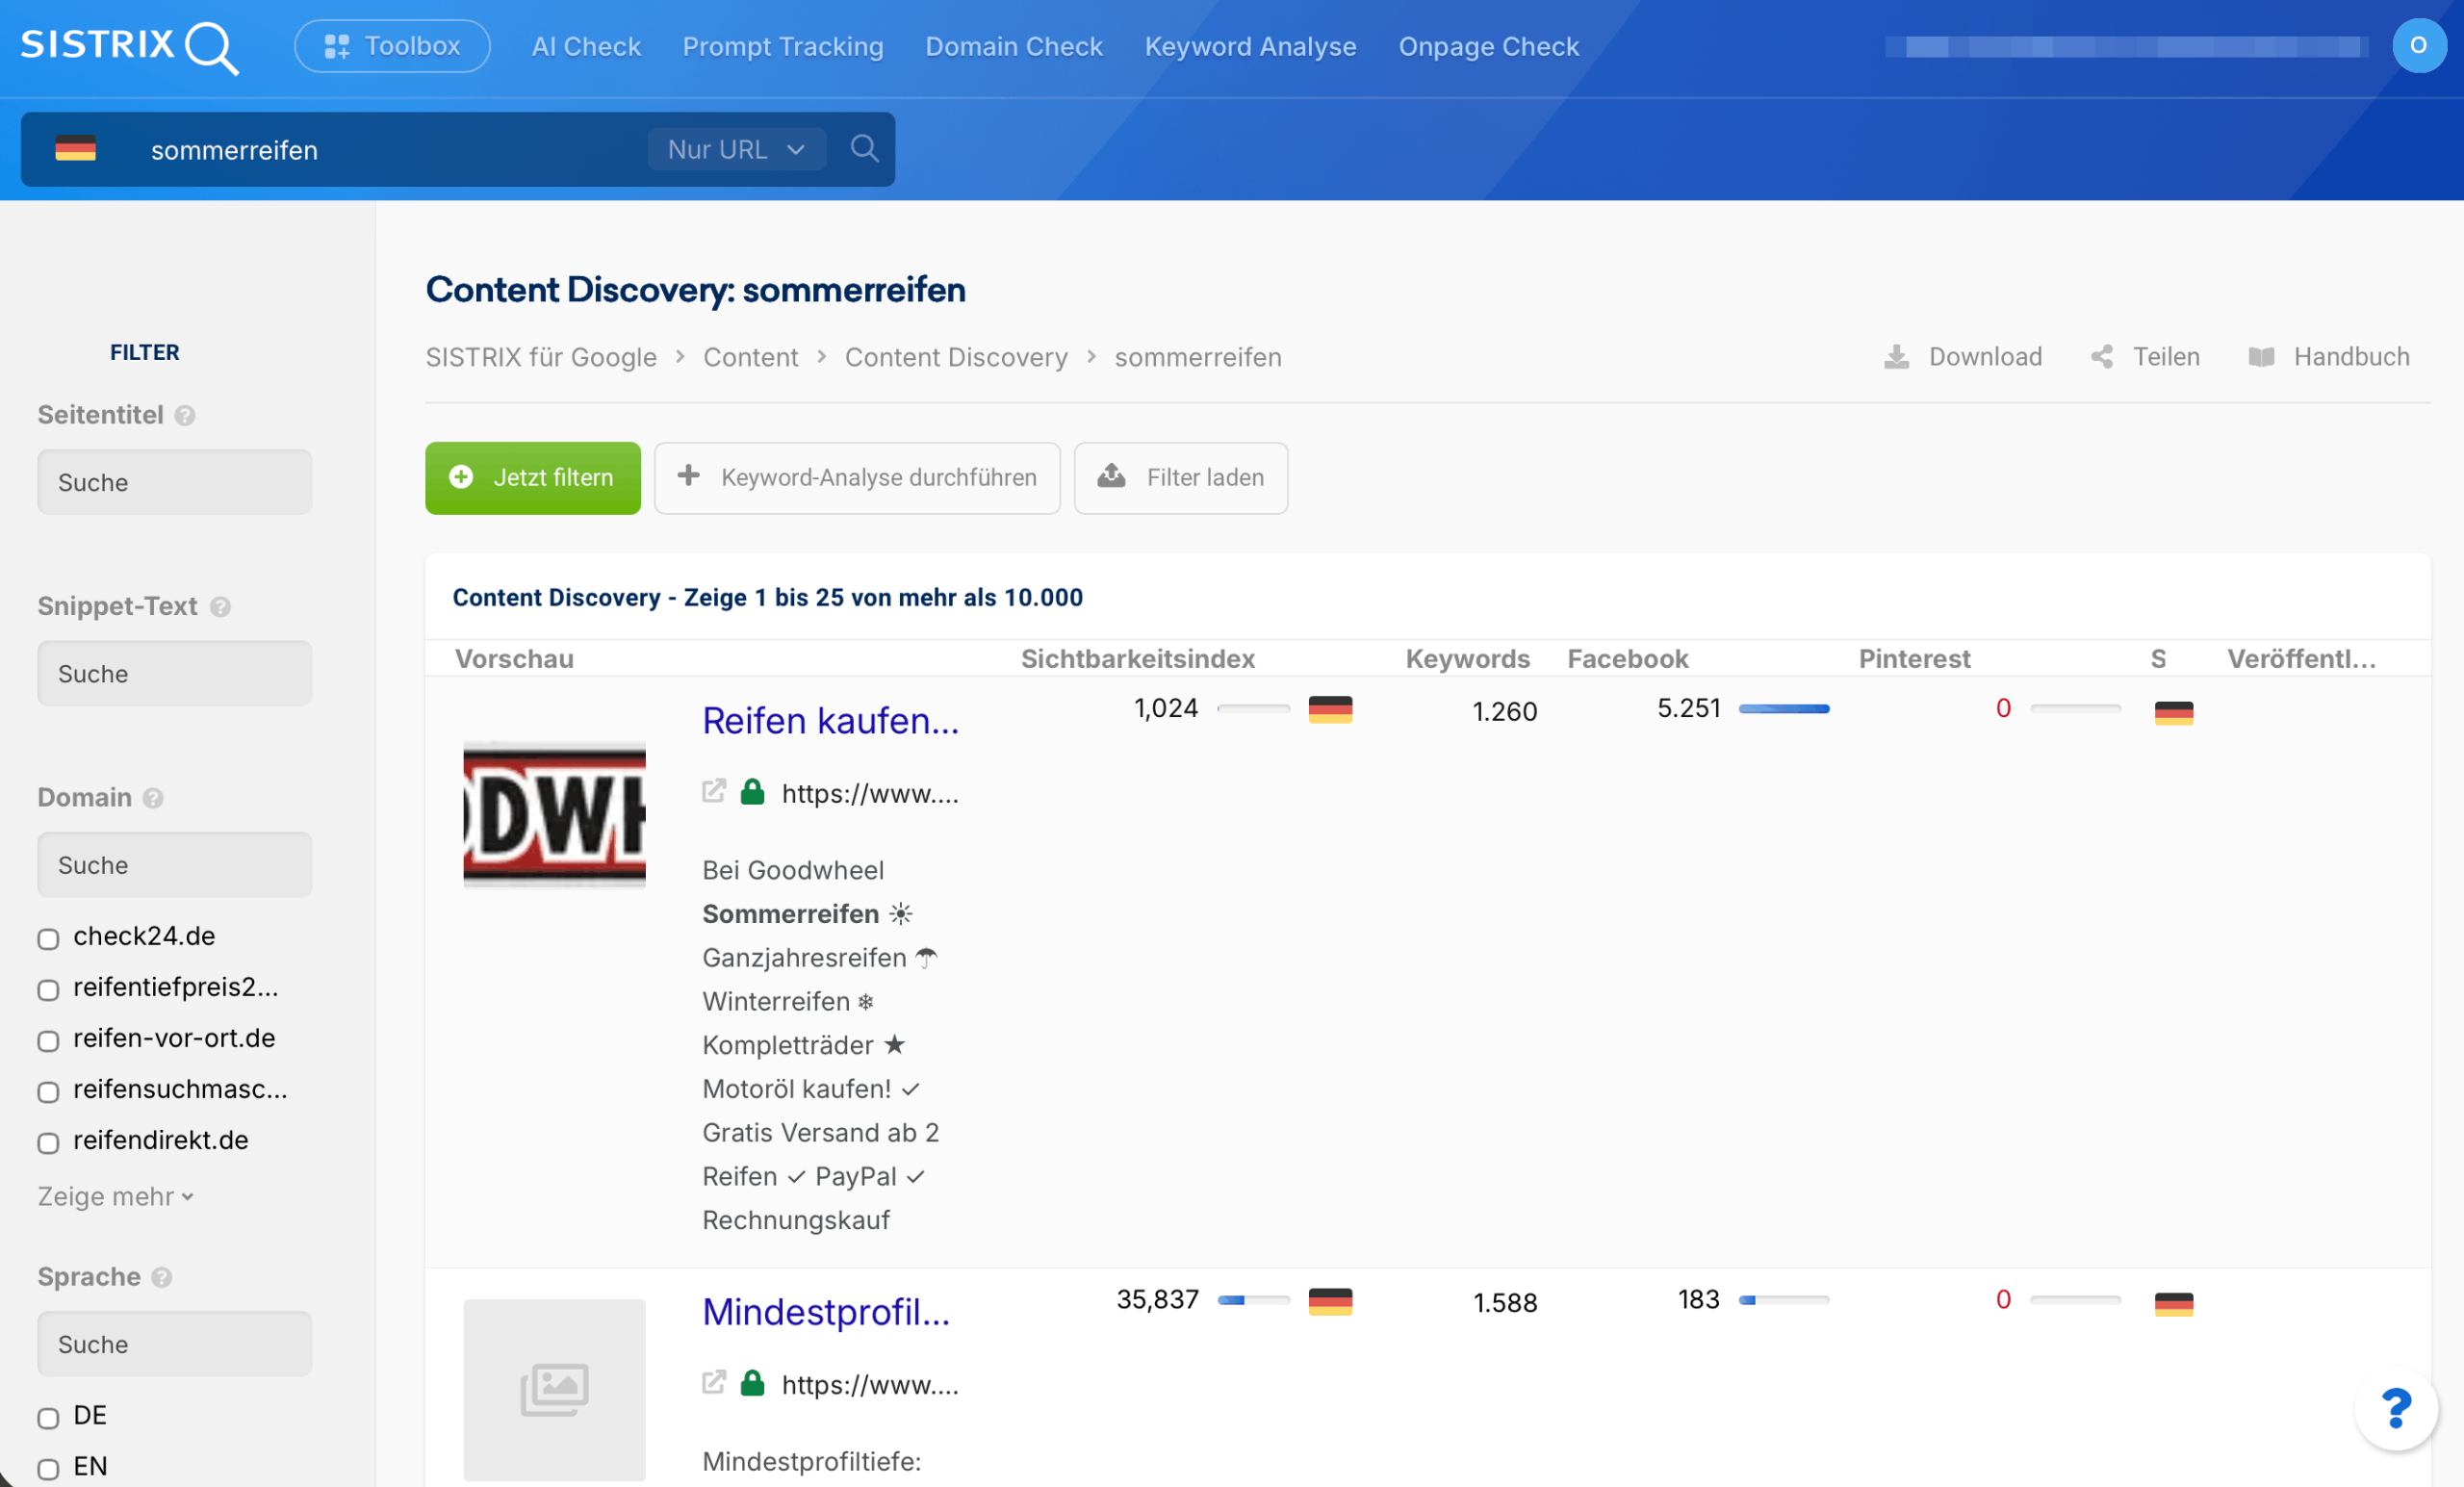This screenshot has height=1487, width=2464.
Task: Click Sichtbarkeitsindex bar for 35,837
Action: point(1254,1300)
